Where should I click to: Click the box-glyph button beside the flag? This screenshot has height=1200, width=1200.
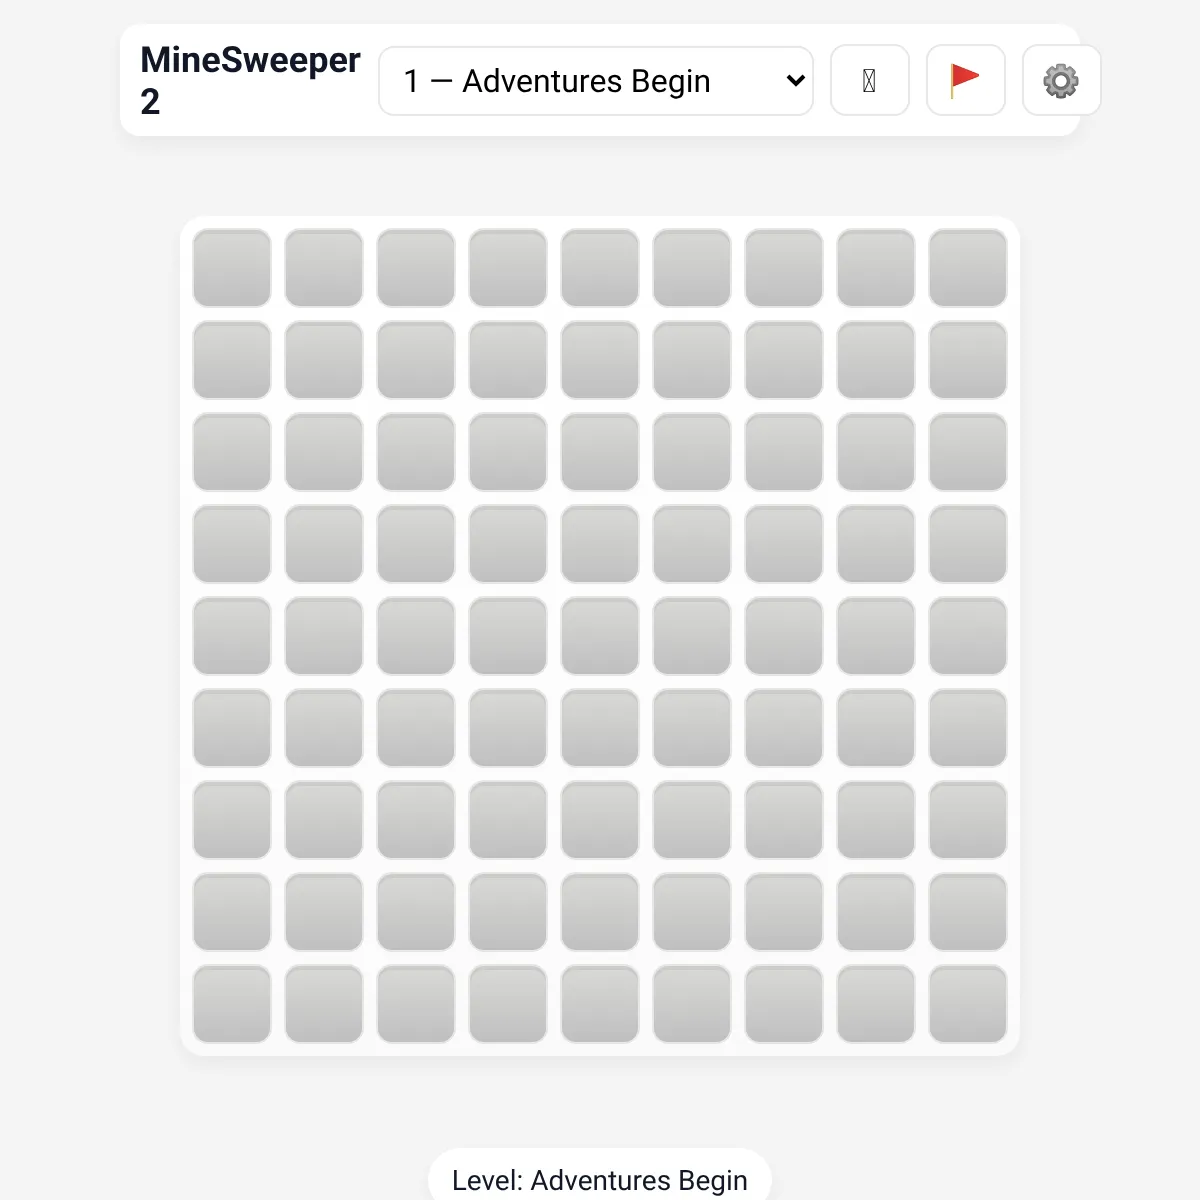(869, 80)
